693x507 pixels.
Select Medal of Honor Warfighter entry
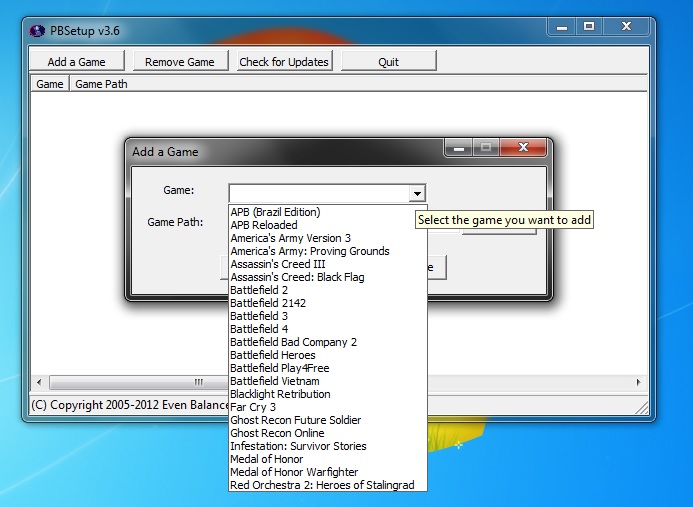327,472
